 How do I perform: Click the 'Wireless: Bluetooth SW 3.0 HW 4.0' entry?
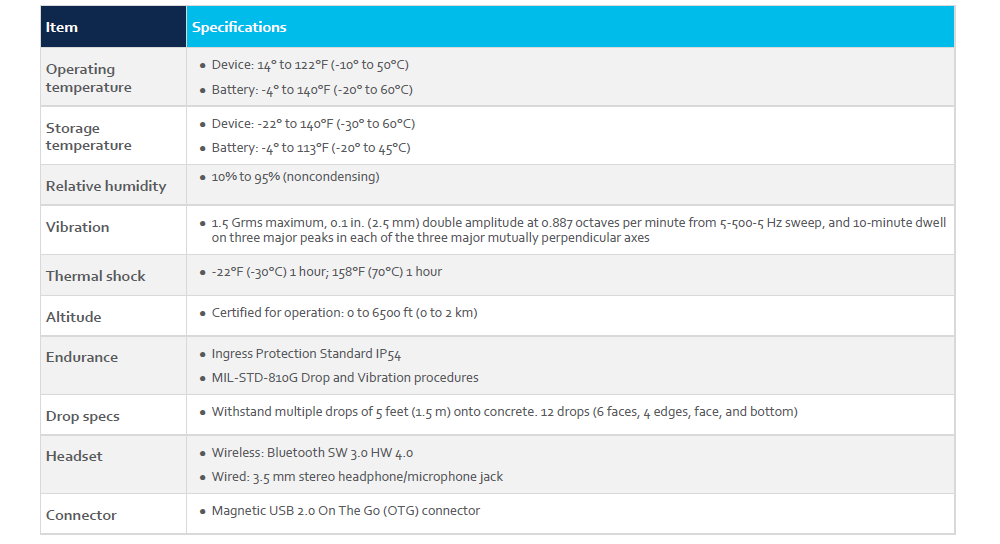tap(314, 453)
